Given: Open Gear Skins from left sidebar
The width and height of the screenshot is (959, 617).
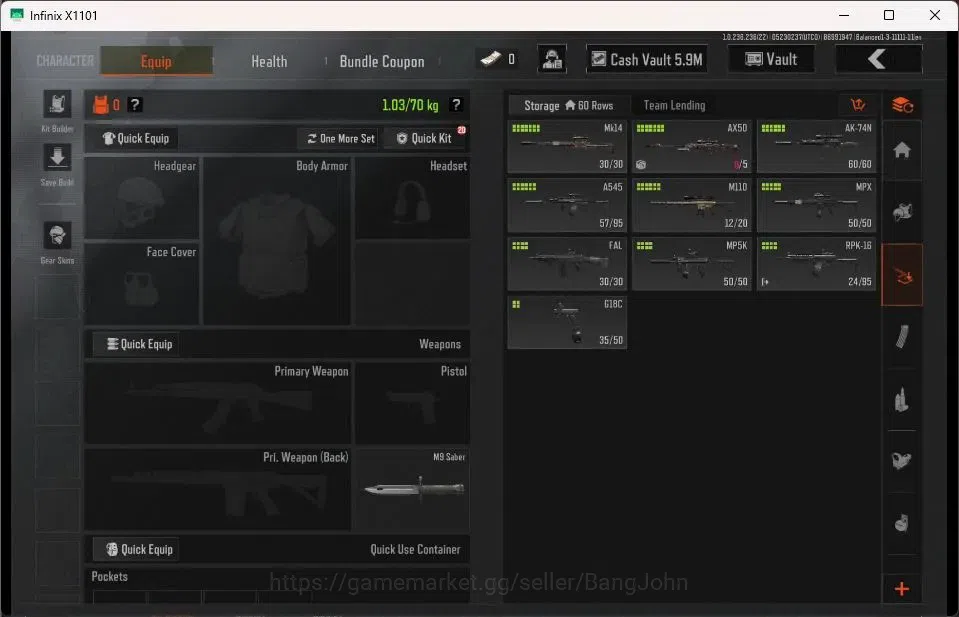Looking at the screenshot, I should coord(57,235).
